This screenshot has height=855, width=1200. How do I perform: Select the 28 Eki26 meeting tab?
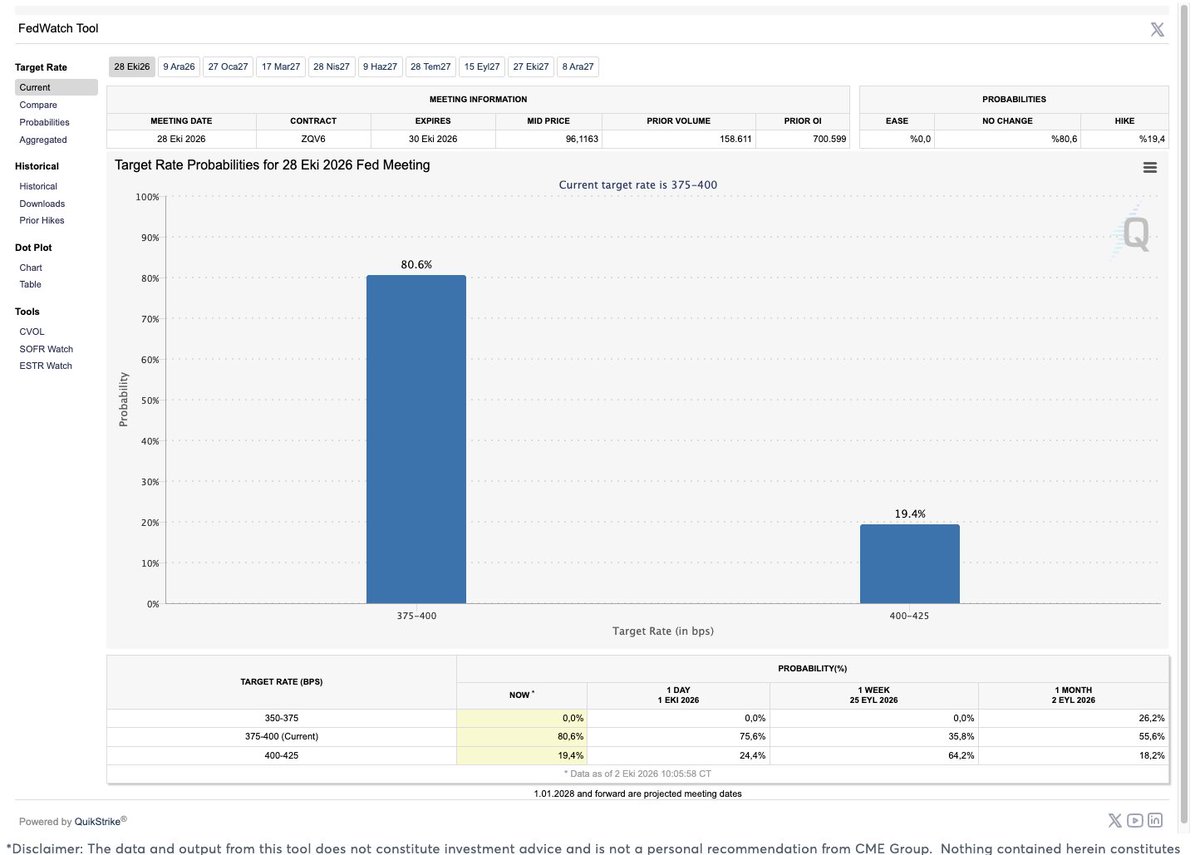(x=132, y=67)
